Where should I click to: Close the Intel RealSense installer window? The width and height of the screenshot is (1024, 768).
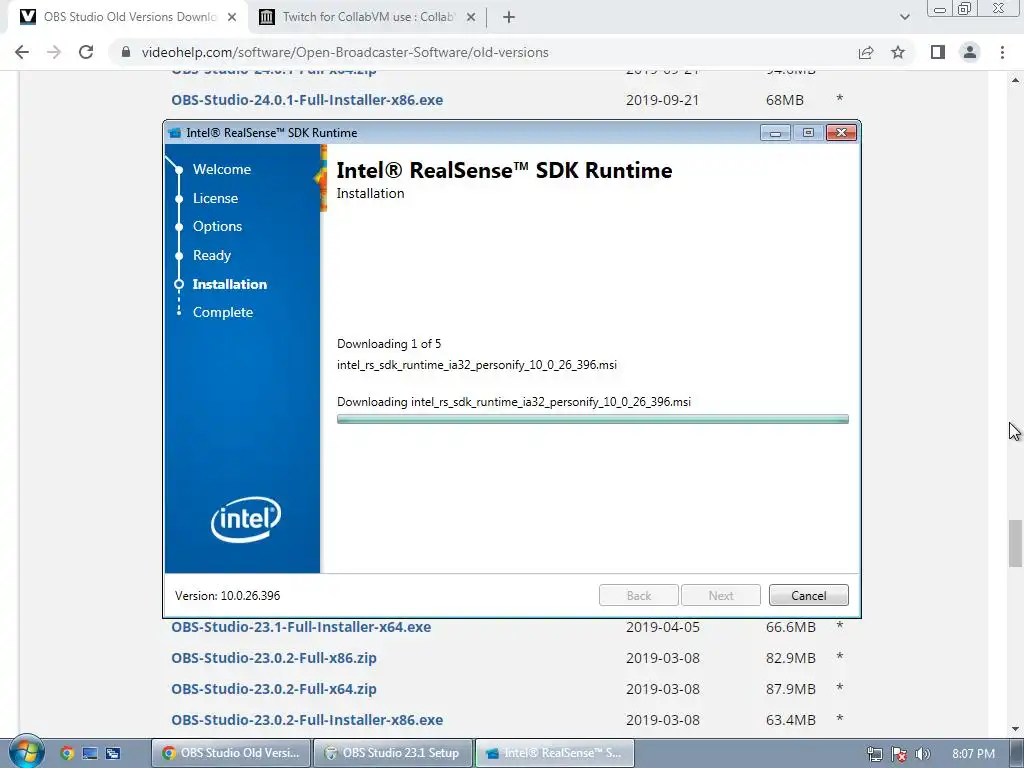[x=841, y=133]
